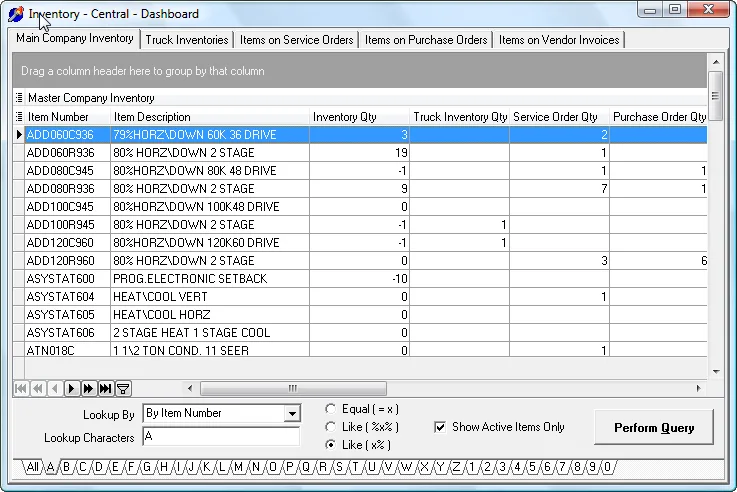
Task: Open column chooser icon beside Item Number
Action: (x=19, y=117)
